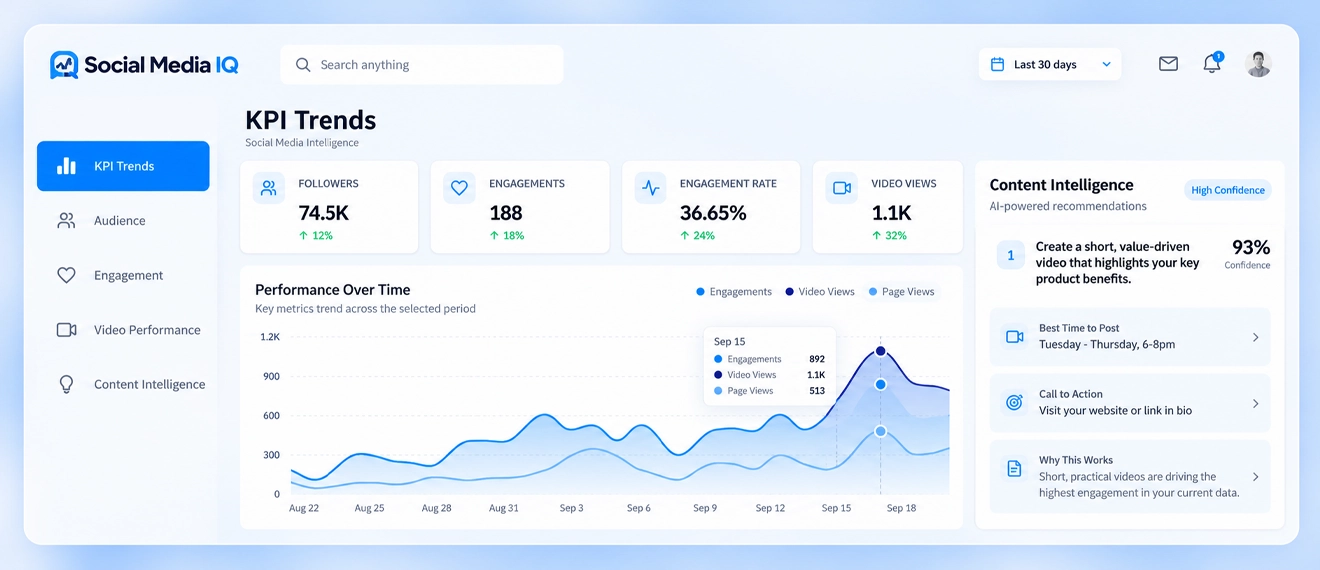Click the Sep 15 tooltip heading
The height and width of the screenshot is (570, 1320).
[x=729, y=342]
